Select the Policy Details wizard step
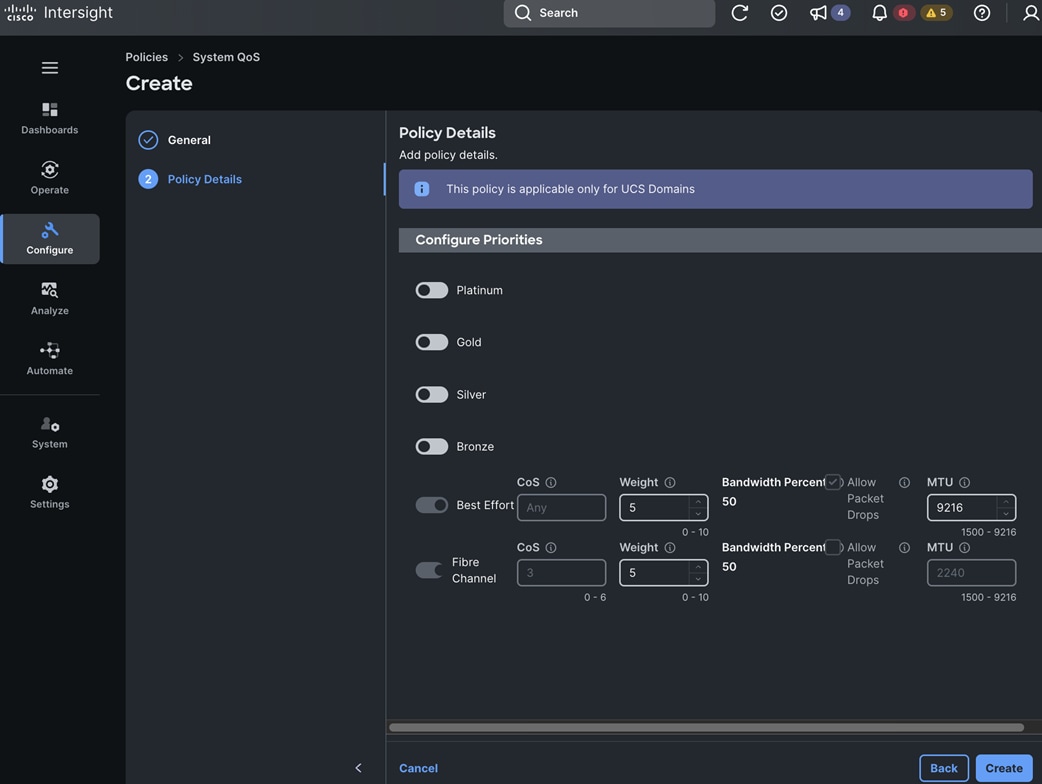The height and width of the screenshot is (784, 1042). (190, 179)
